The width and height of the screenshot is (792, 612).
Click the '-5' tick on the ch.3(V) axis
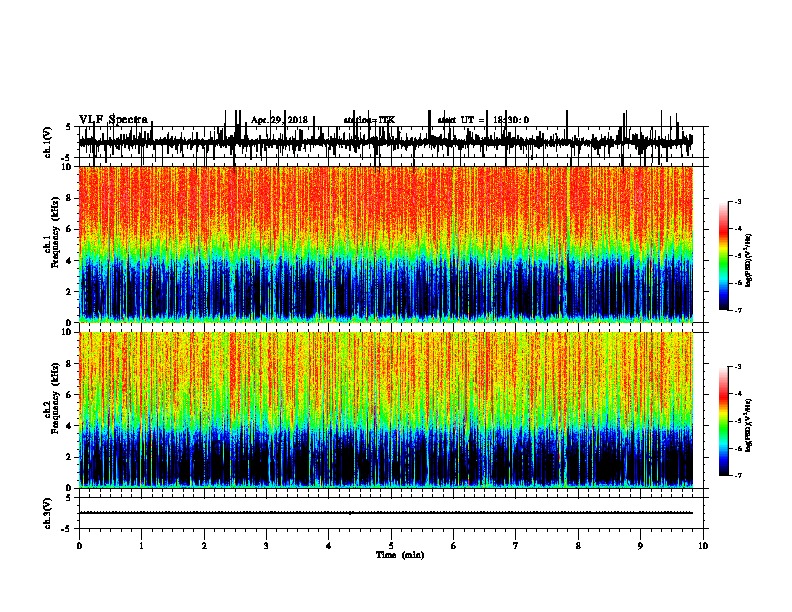tap(68, 529)
